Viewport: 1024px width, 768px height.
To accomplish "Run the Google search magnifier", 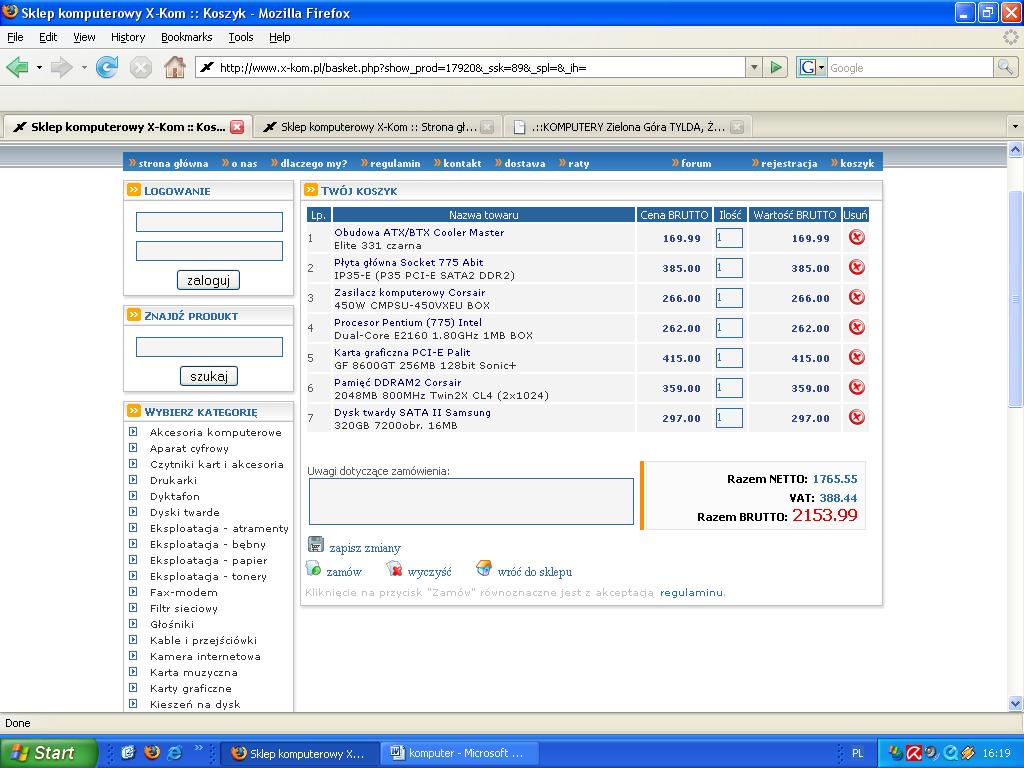I will tap(1005, 67).
